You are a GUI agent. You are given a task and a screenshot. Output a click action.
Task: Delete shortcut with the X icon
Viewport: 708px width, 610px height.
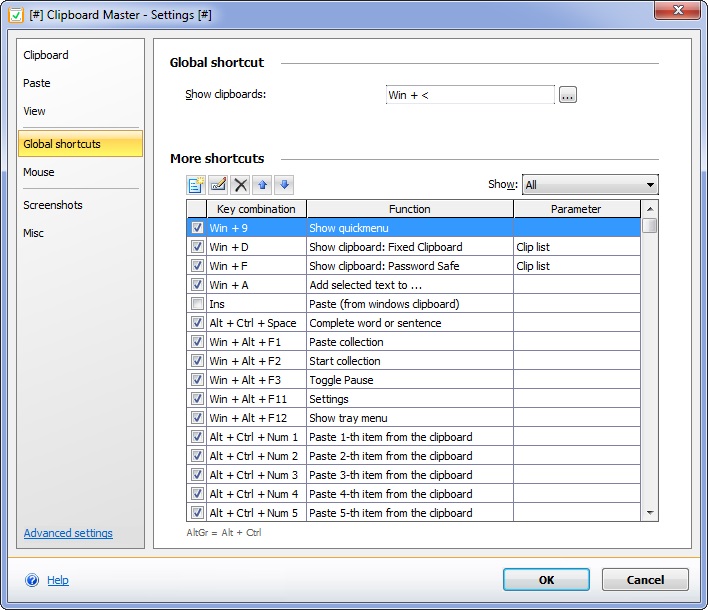(x=241, y=185)
